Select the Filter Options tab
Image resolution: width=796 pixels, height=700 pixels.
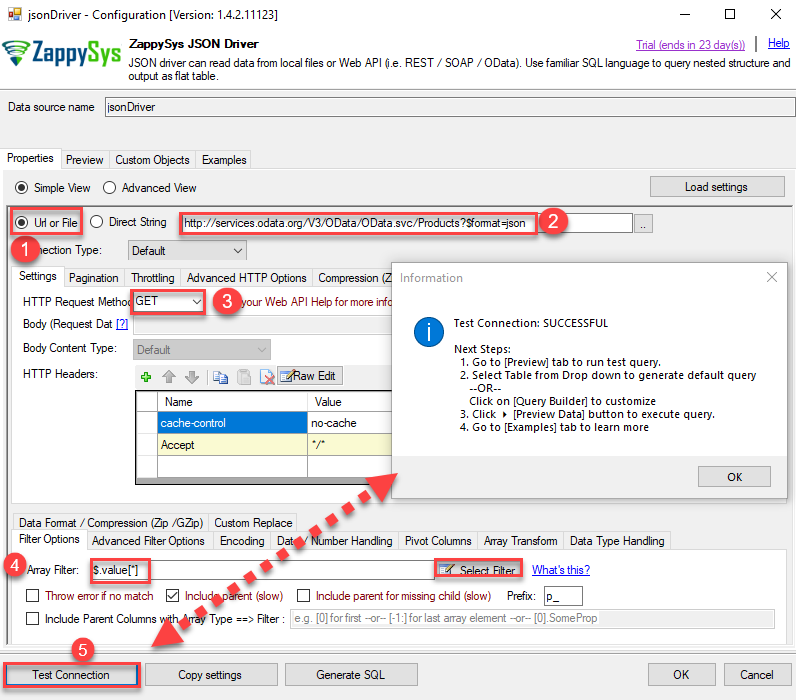pos(49,539)
